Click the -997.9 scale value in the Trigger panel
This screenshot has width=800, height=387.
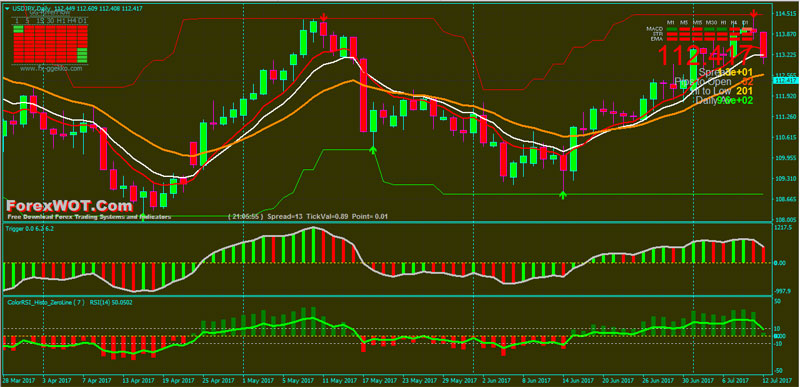click(x=784, y=291)
